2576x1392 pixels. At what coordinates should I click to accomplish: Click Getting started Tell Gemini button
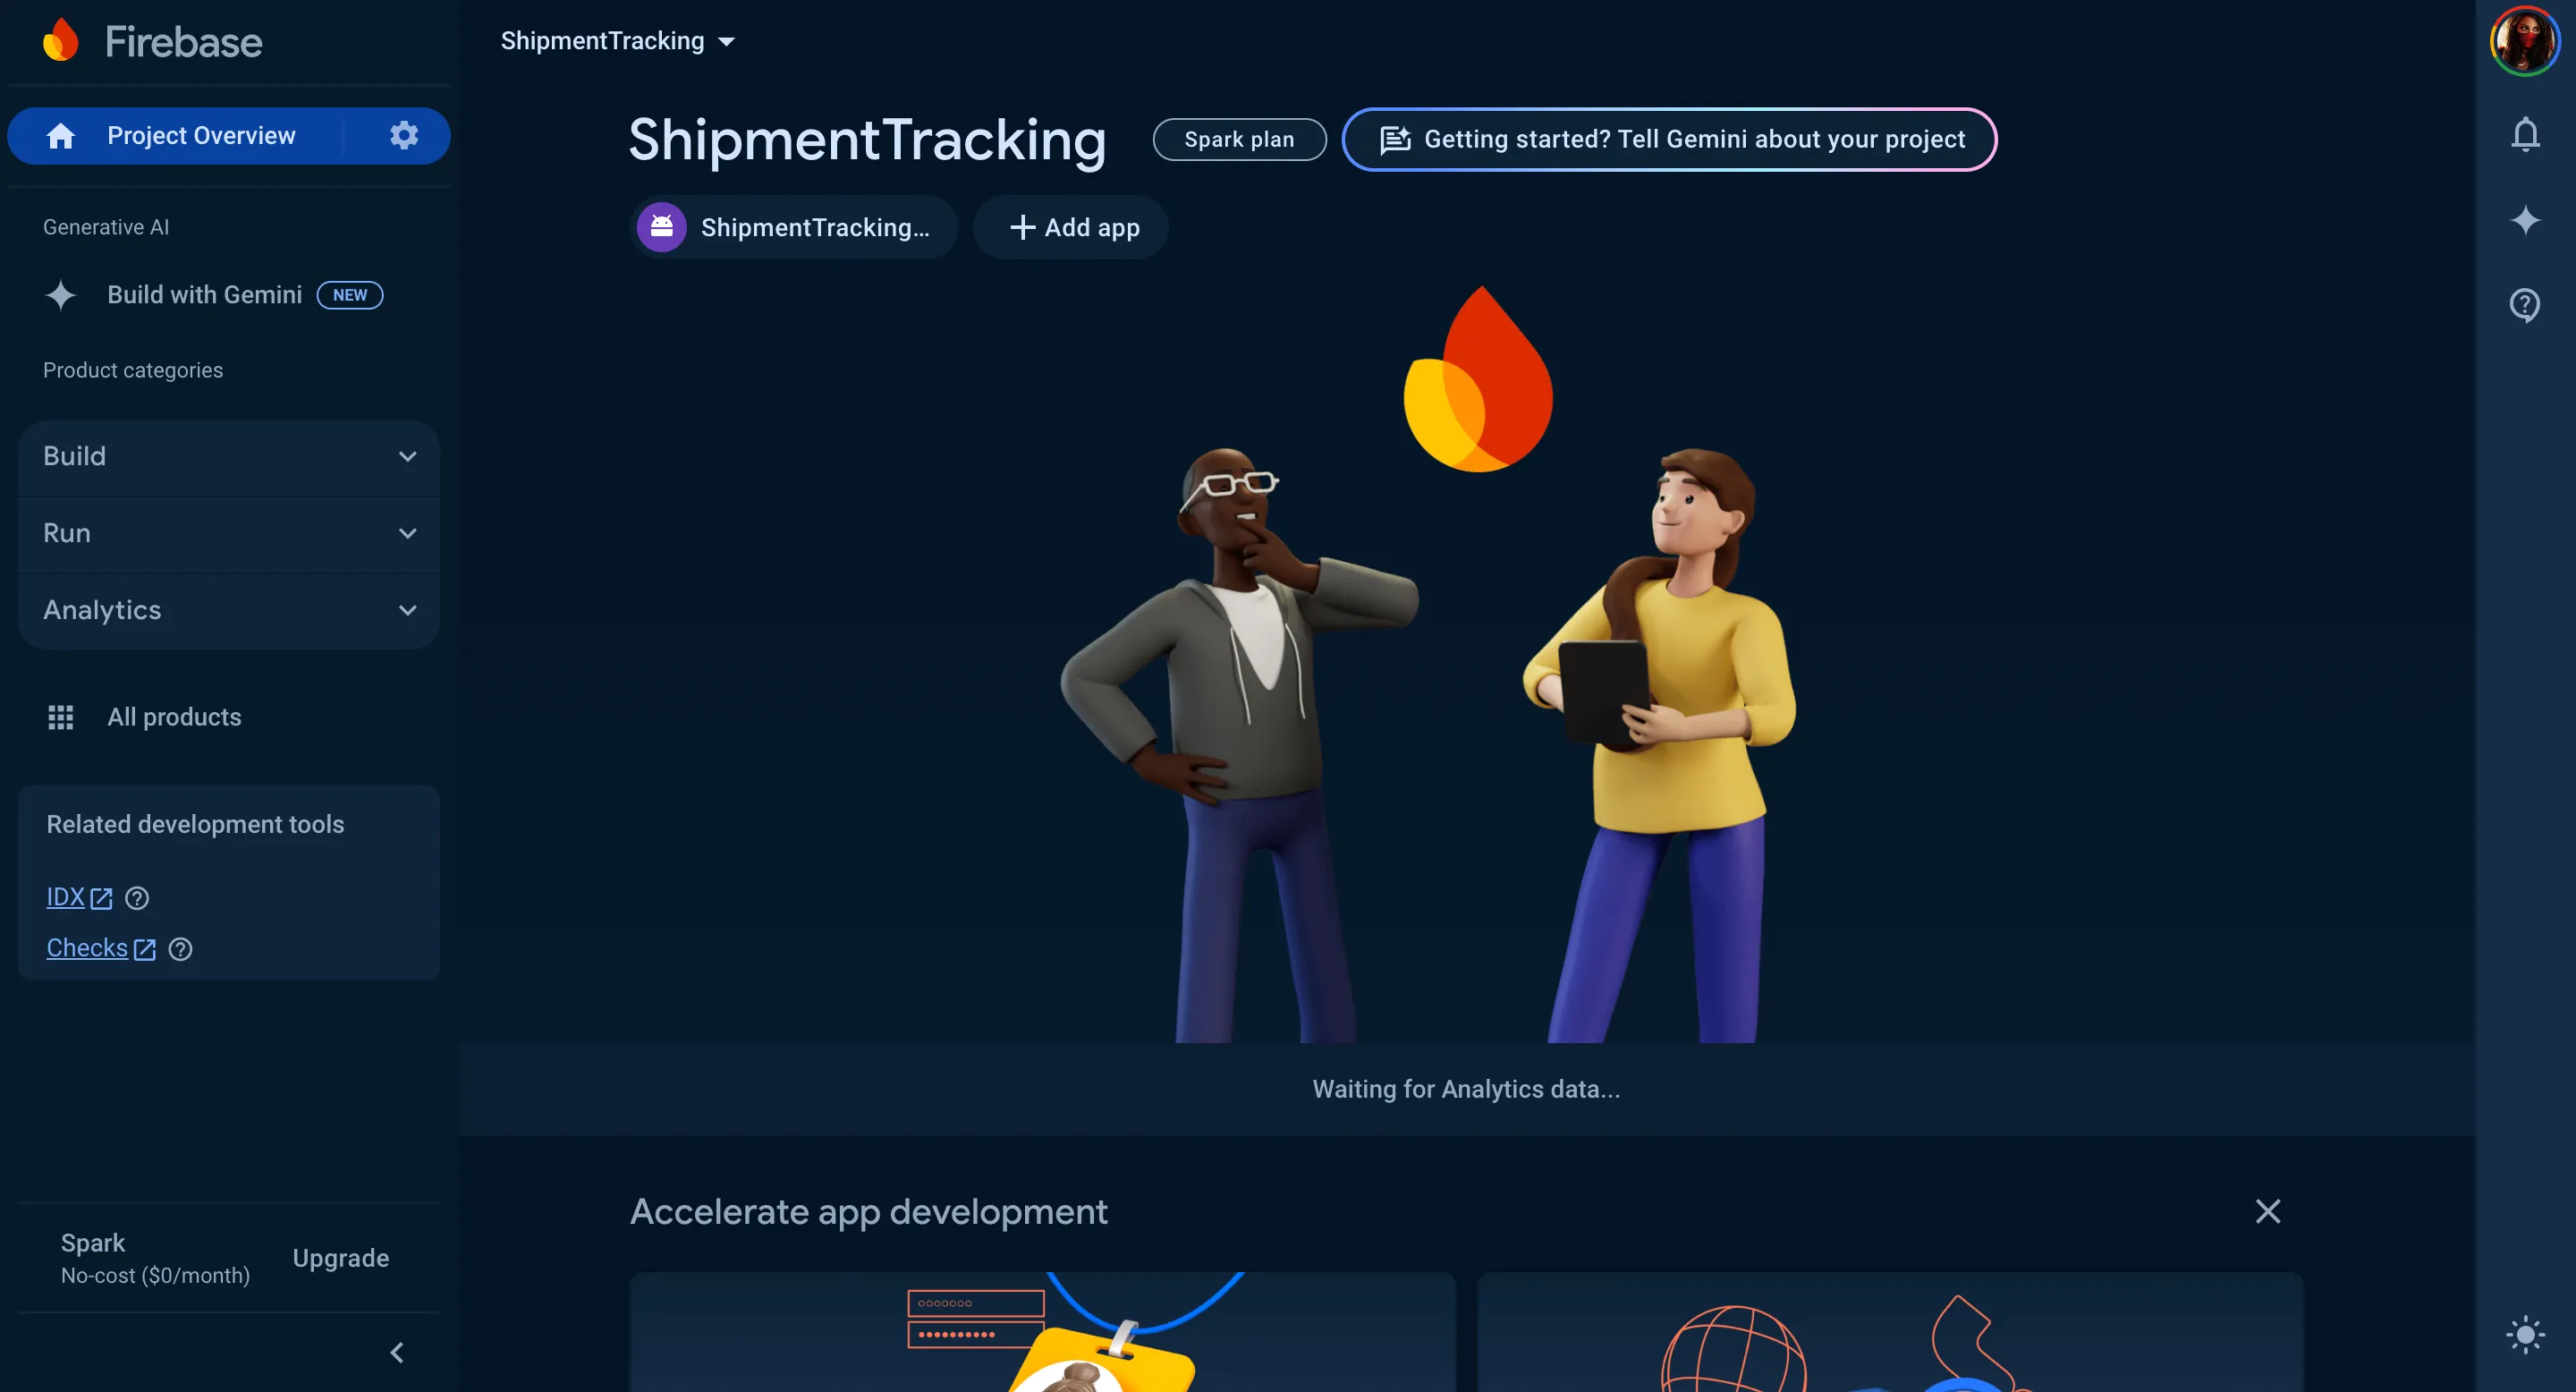(1670, 139)
